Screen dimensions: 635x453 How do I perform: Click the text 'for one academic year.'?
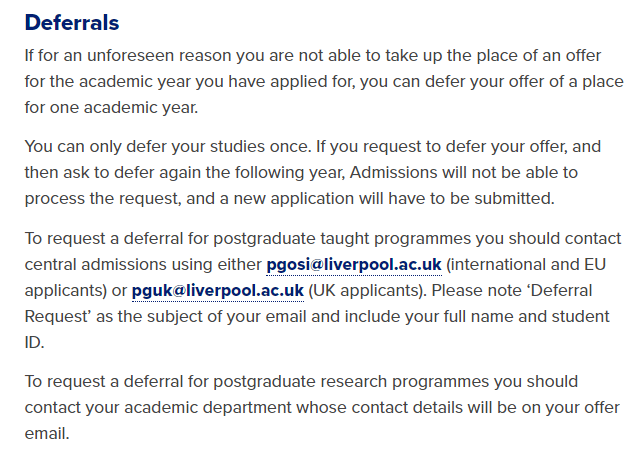(x=111, y=108)
